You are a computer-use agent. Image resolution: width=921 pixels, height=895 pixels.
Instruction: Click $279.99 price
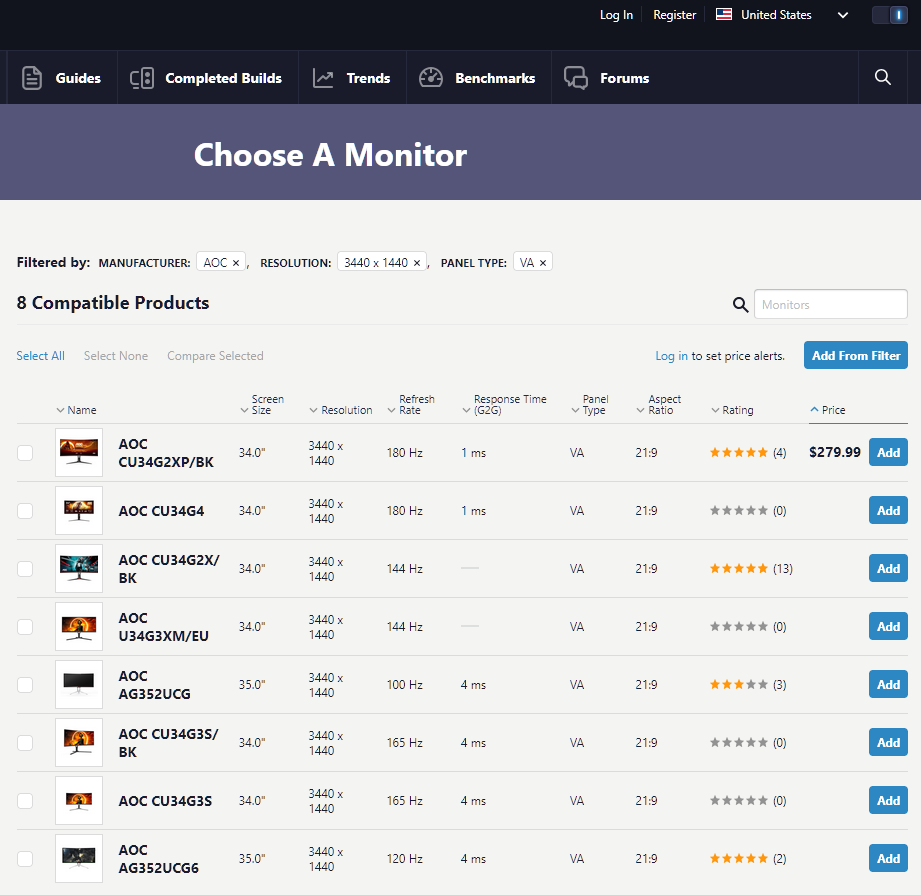(x=835, y=452)
